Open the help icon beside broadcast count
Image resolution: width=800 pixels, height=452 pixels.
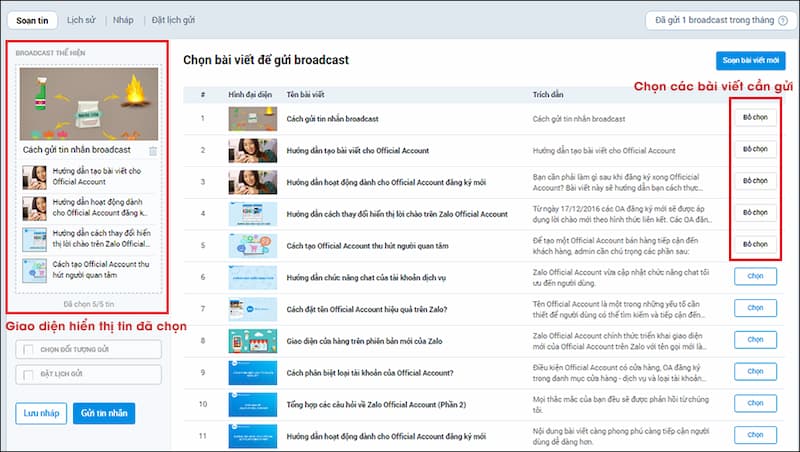[783, 20]
